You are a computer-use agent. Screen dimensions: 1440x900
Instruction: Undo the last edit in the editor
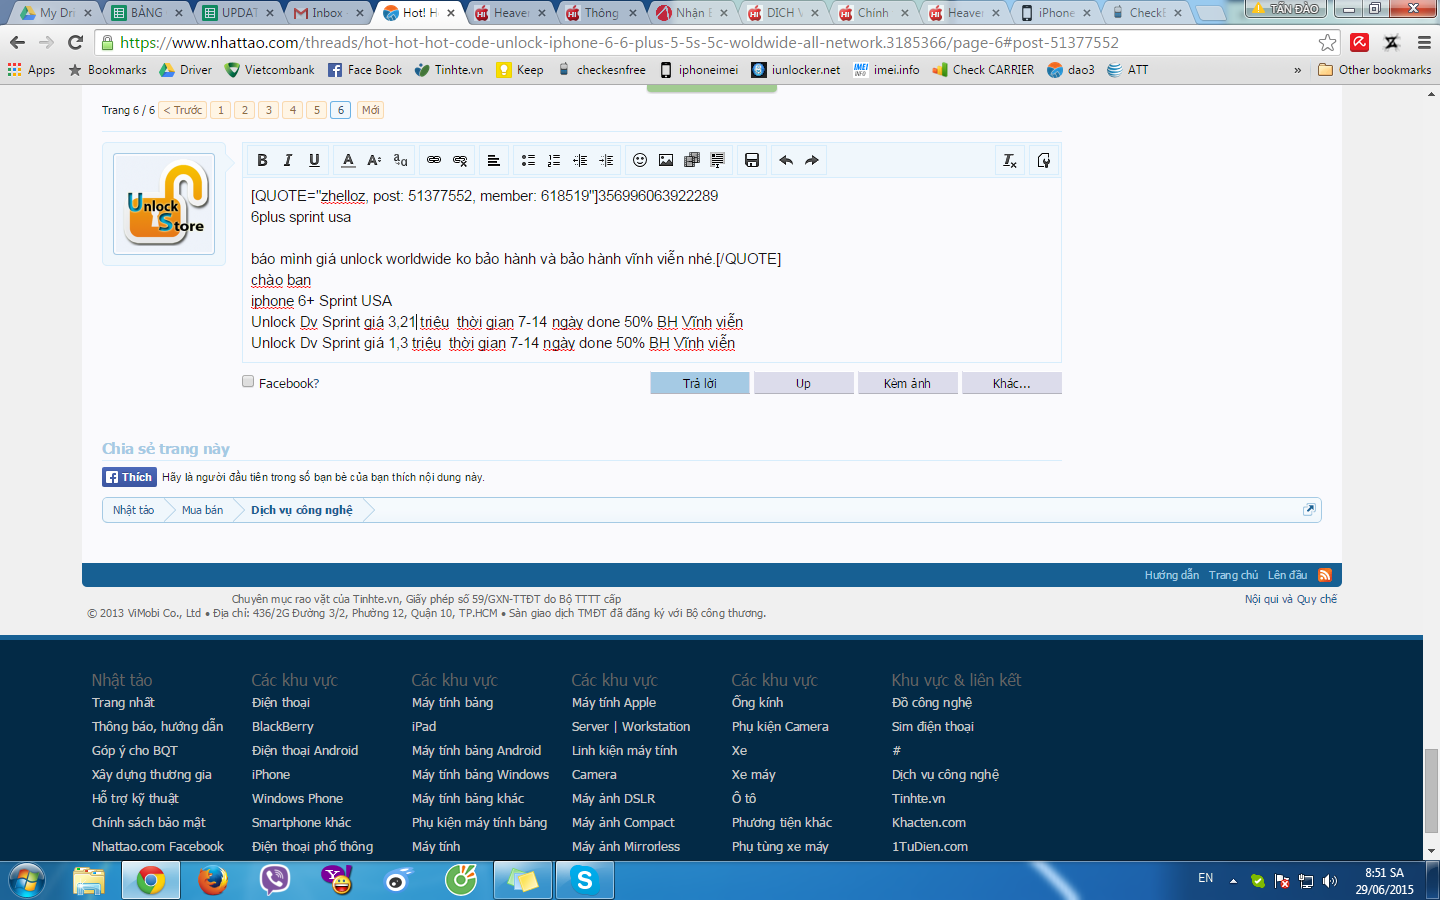[x=786, y=160]
